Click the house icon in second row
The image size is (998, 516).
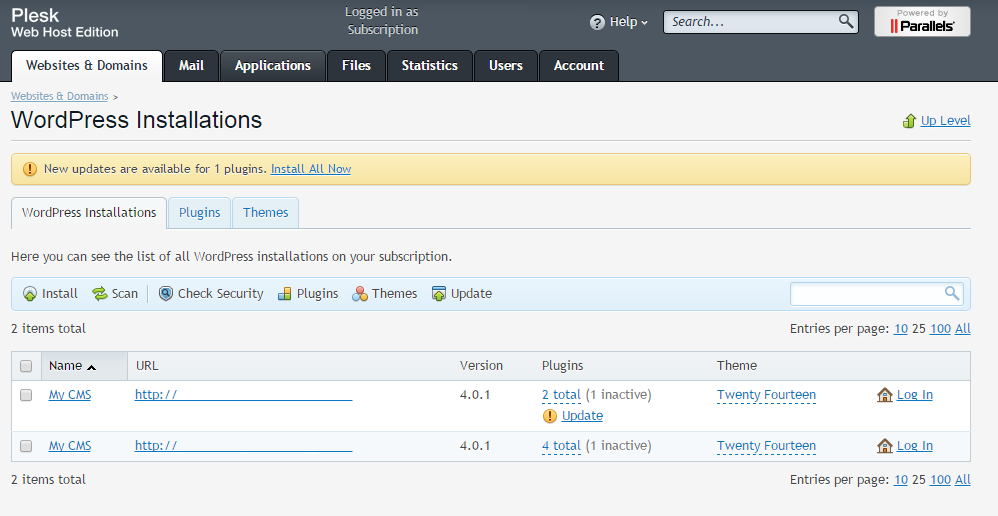point(885,446)
